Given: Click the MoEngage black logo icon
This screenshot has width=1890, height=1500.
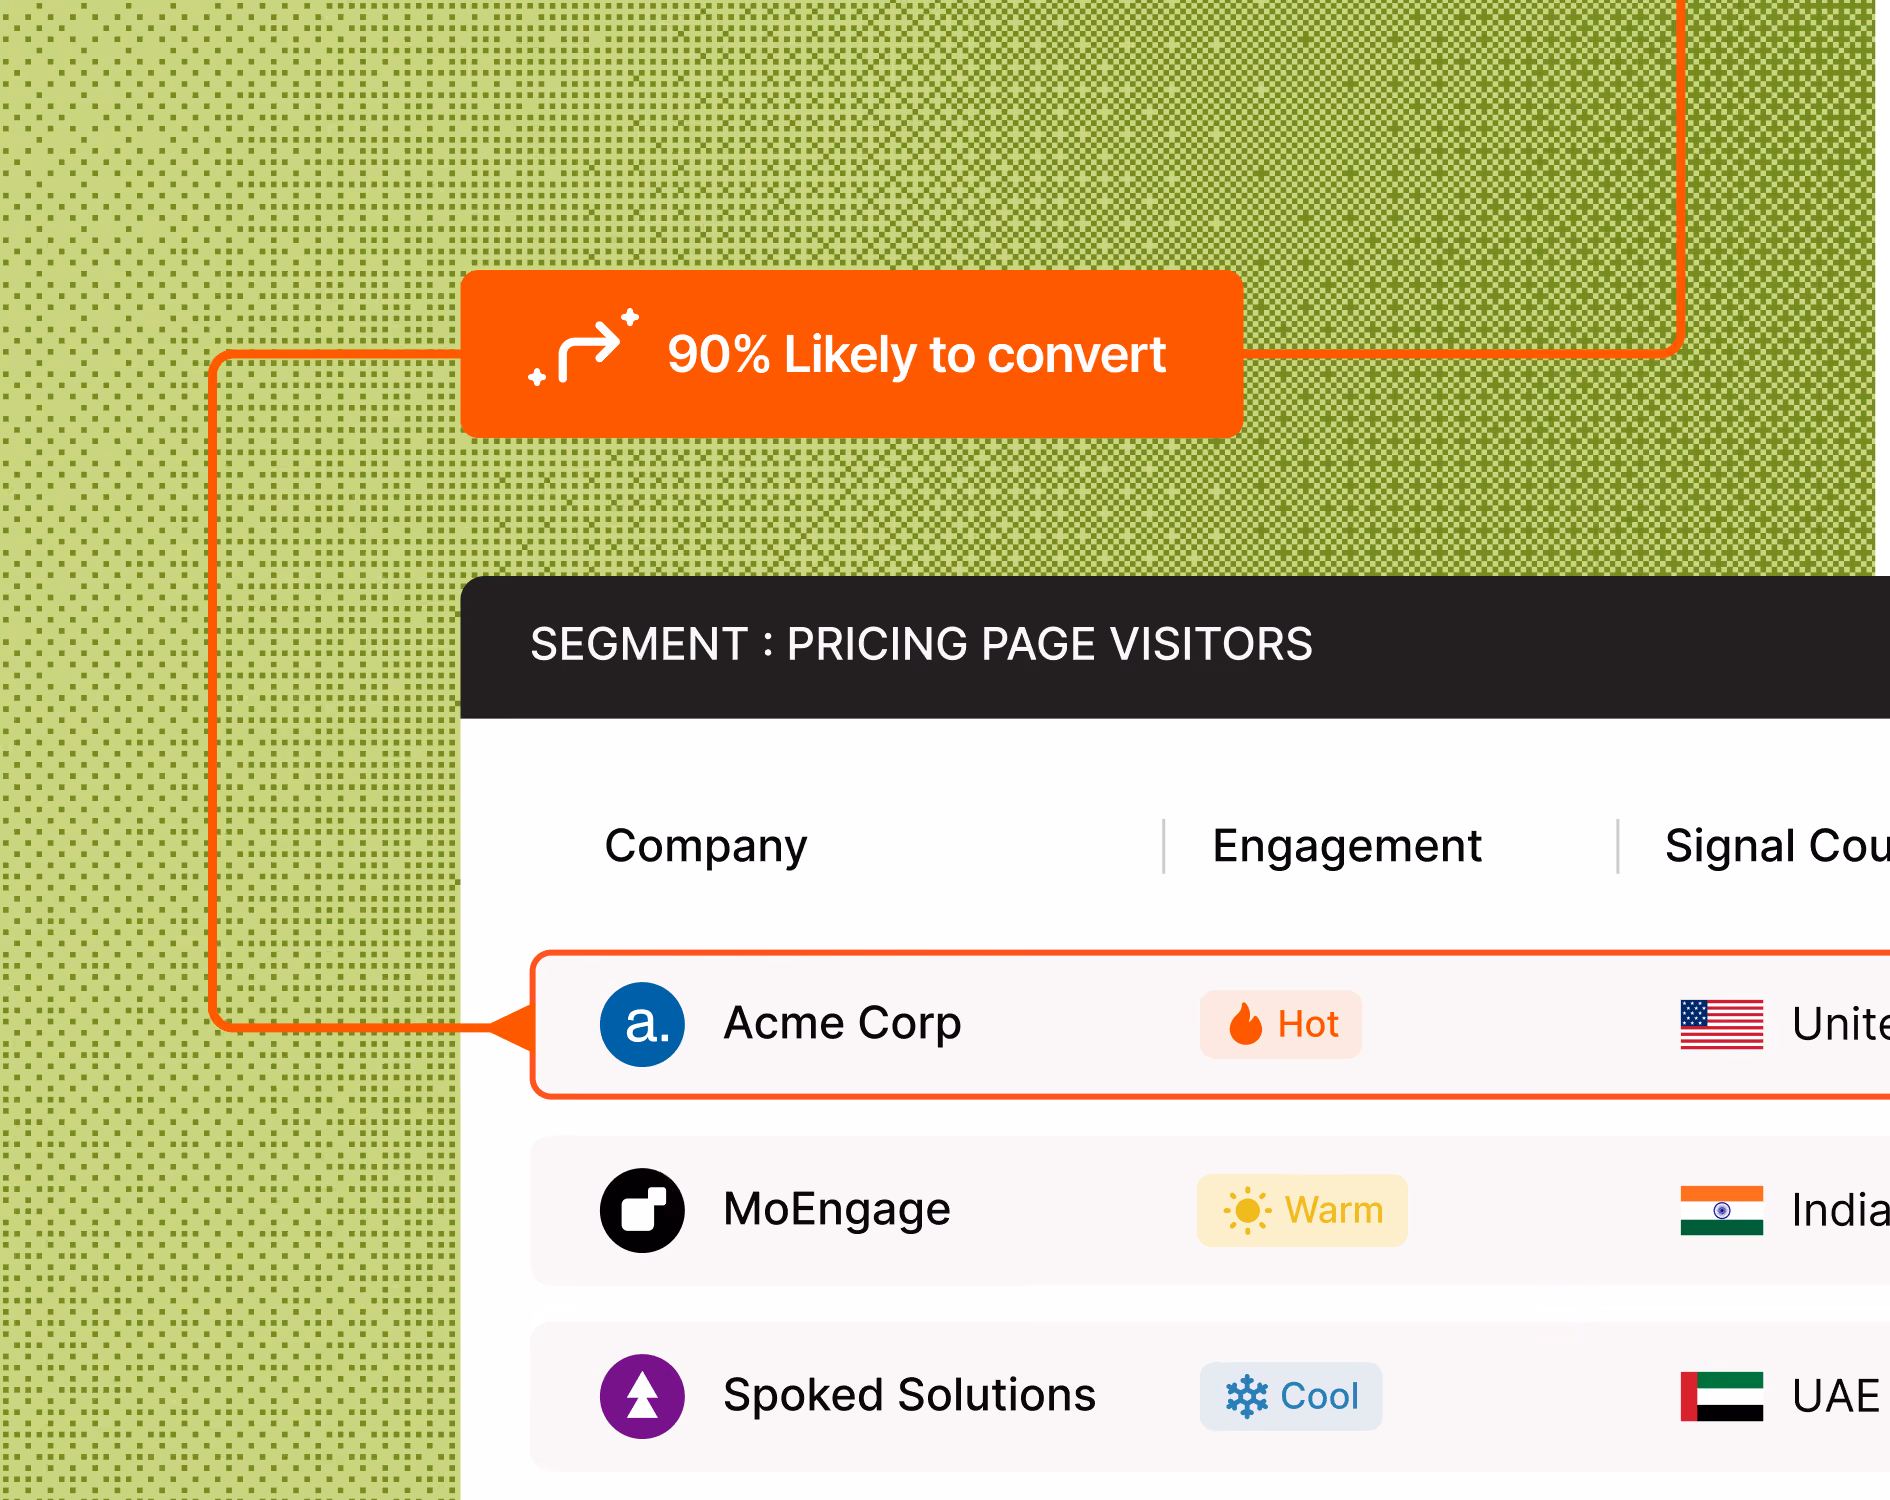Looking at the screenshot, I should [642, 1210].
